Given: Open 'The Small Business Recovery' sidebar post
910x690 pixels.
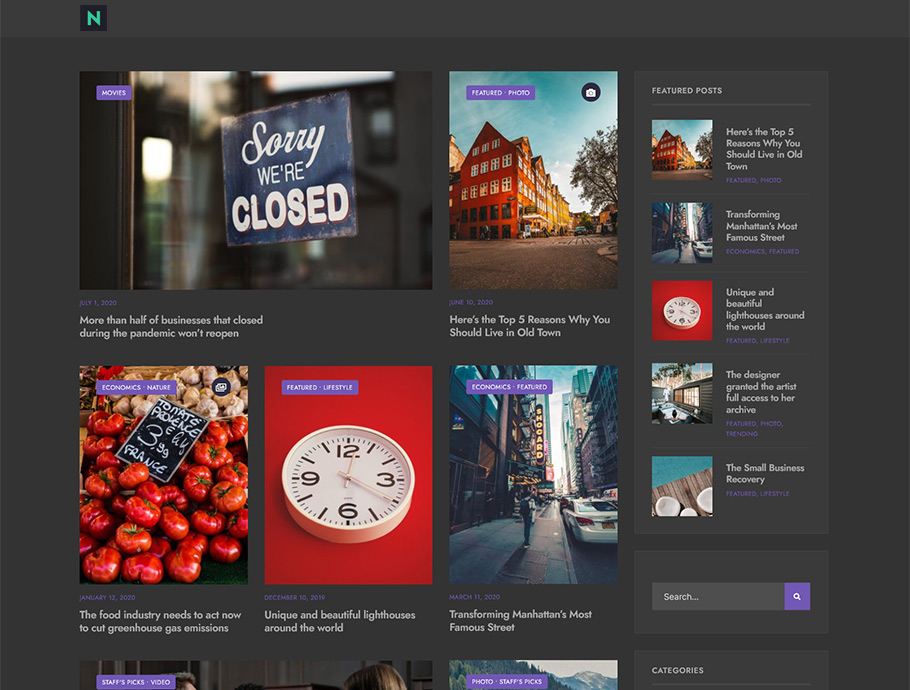Looking at the screenshot, I should pos(765,473).
